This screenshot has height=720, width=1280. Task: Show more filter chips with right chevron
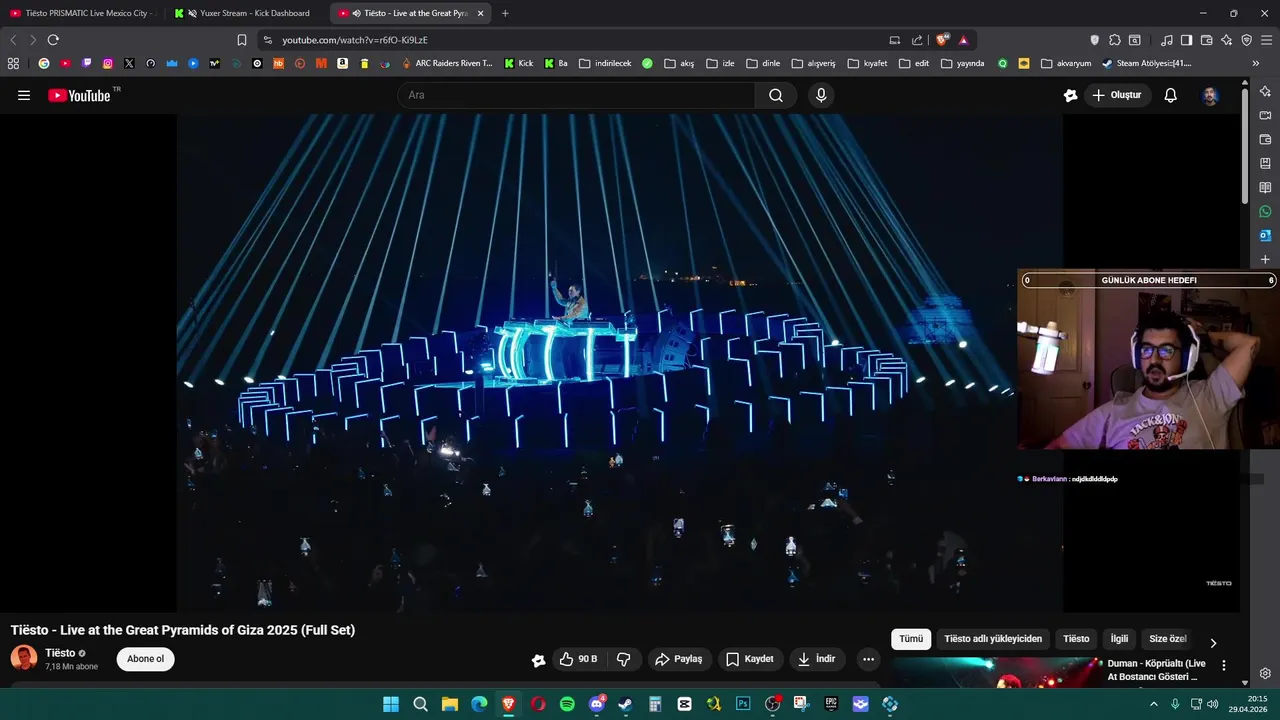click(1213, 643)
